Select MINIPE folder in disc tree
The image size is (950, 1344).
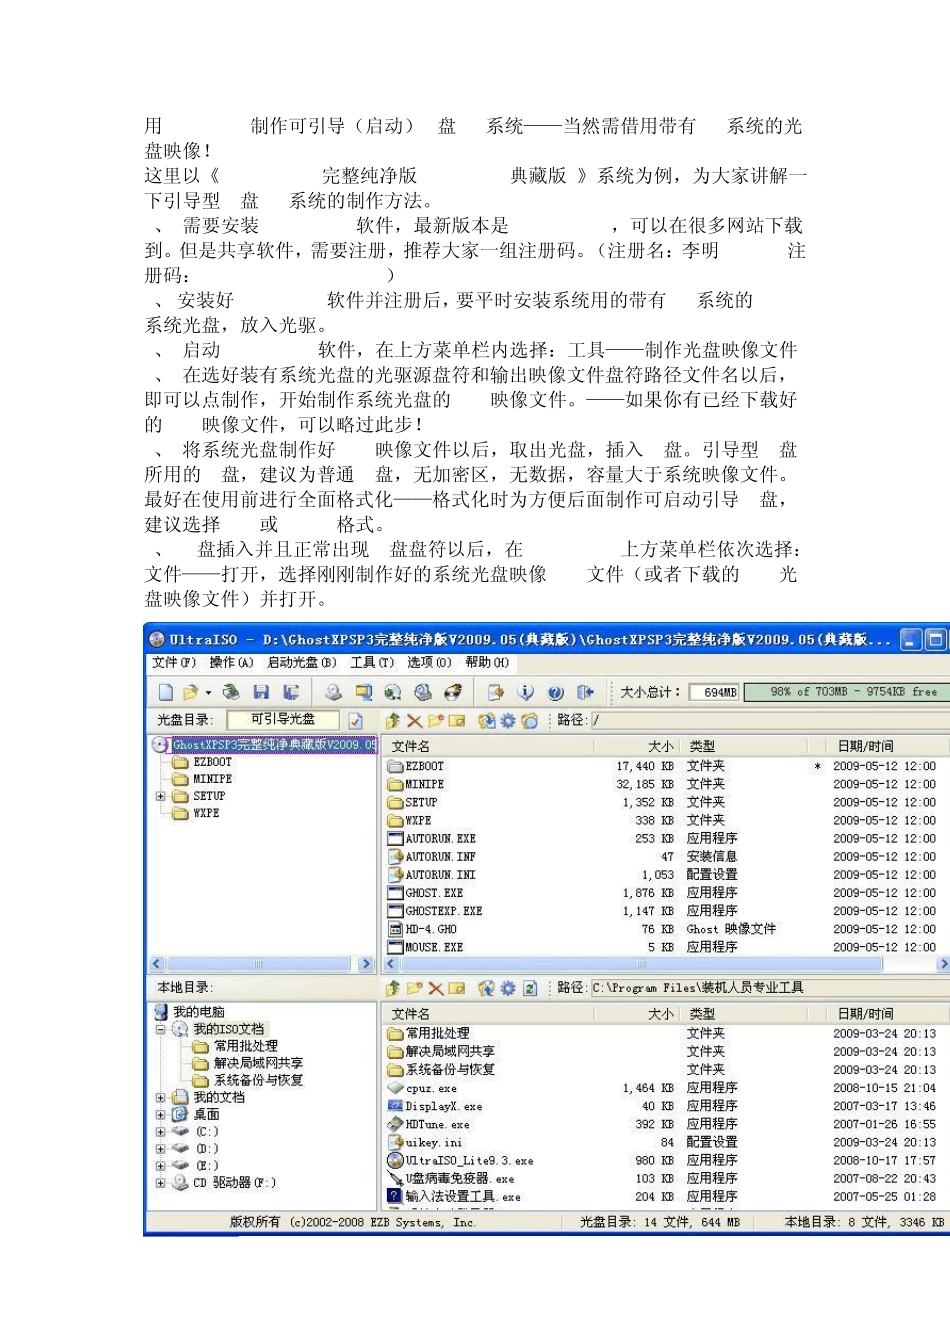[212, 779]
